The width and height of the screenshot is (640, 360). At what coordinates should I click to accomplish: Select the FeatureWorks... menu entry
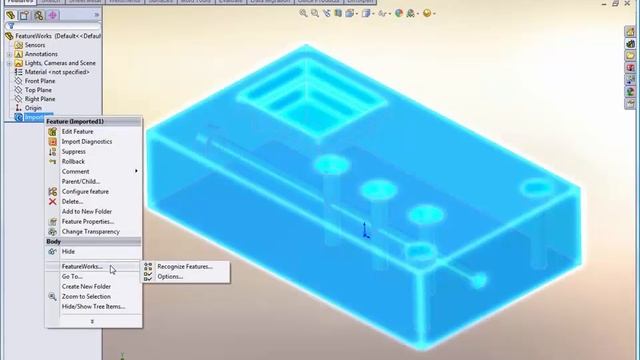pos(82,267)
